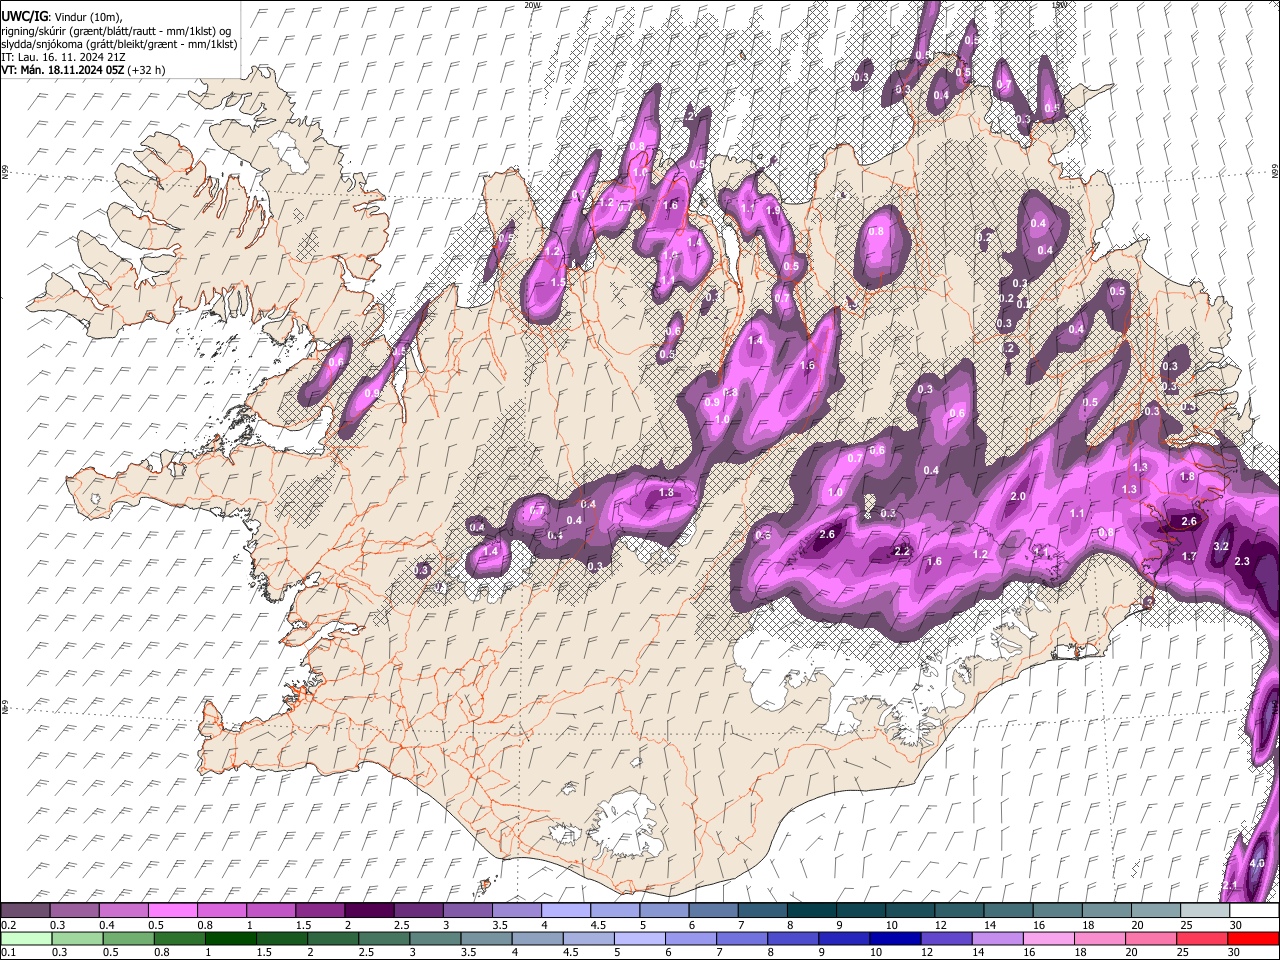Click the '20W' longitude label at the top edge
1280x960 pixels.
click(533, 5)
